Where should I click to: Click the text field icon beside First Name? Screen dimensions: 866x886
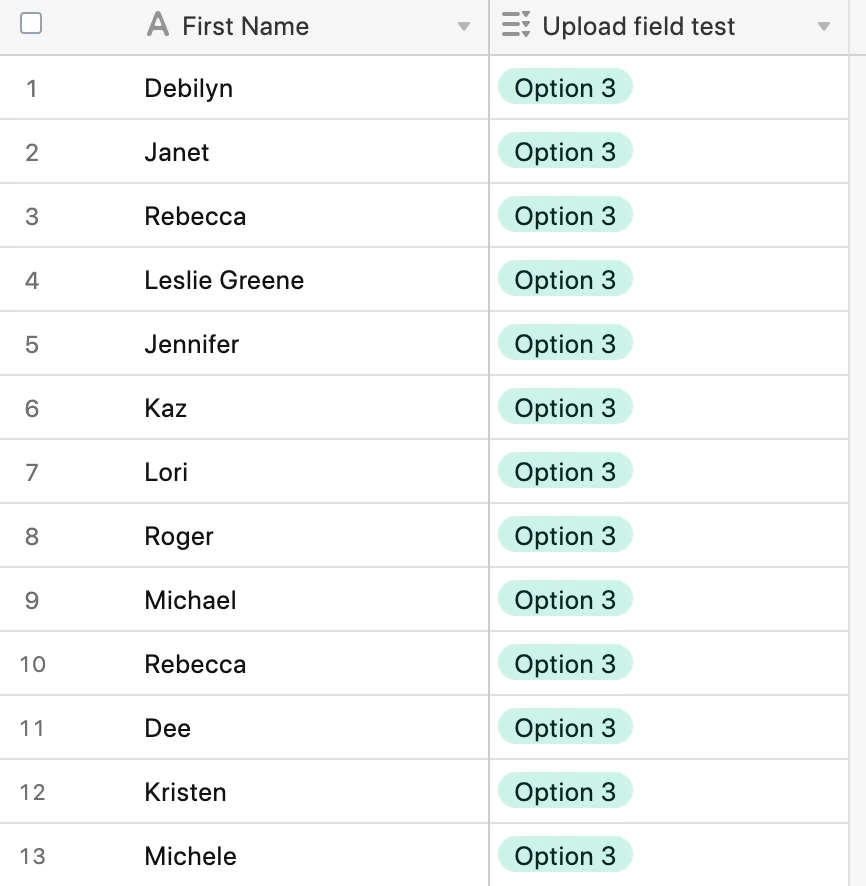click(158, 25)
